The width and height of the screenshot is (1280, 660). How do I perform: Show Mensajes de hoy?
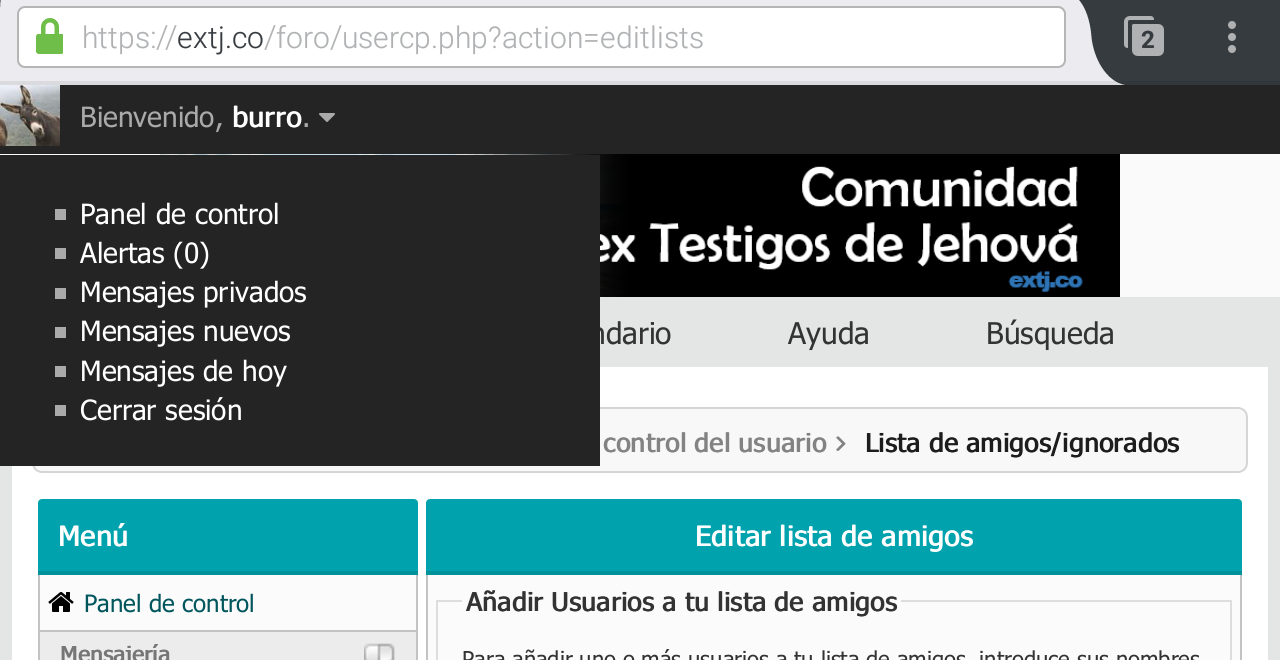click(183, 371)
